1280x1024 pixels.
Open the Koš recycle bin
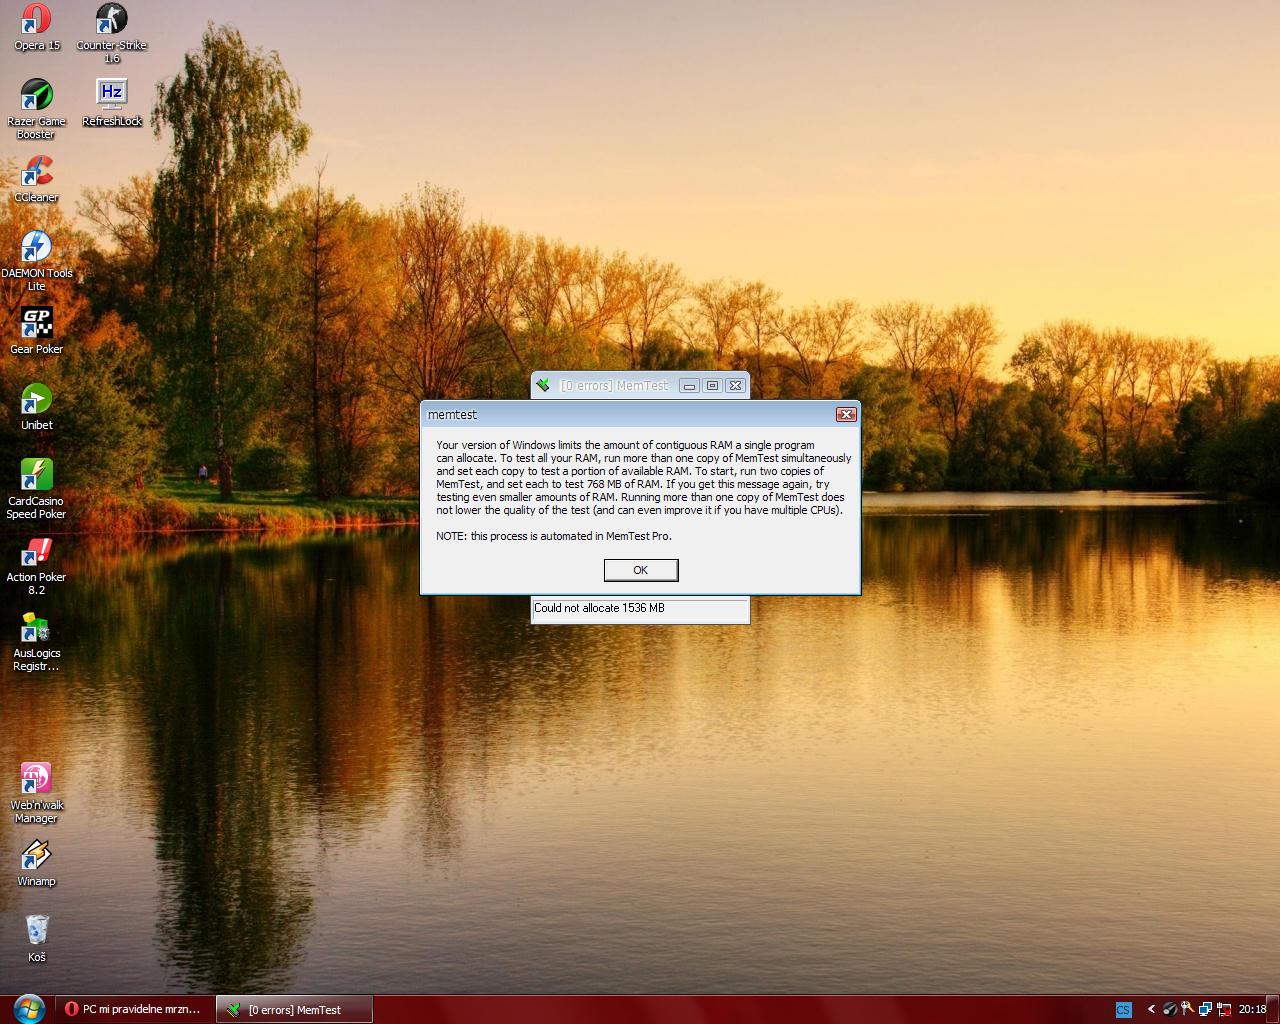coord(37,931)
